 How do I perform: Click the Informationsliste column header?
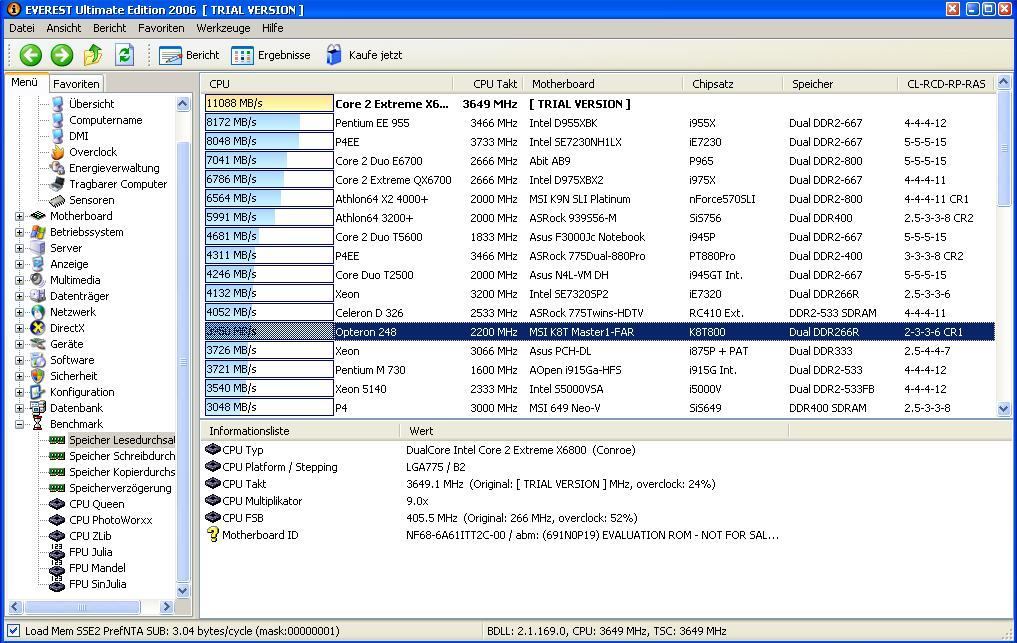tap(302, 431)
